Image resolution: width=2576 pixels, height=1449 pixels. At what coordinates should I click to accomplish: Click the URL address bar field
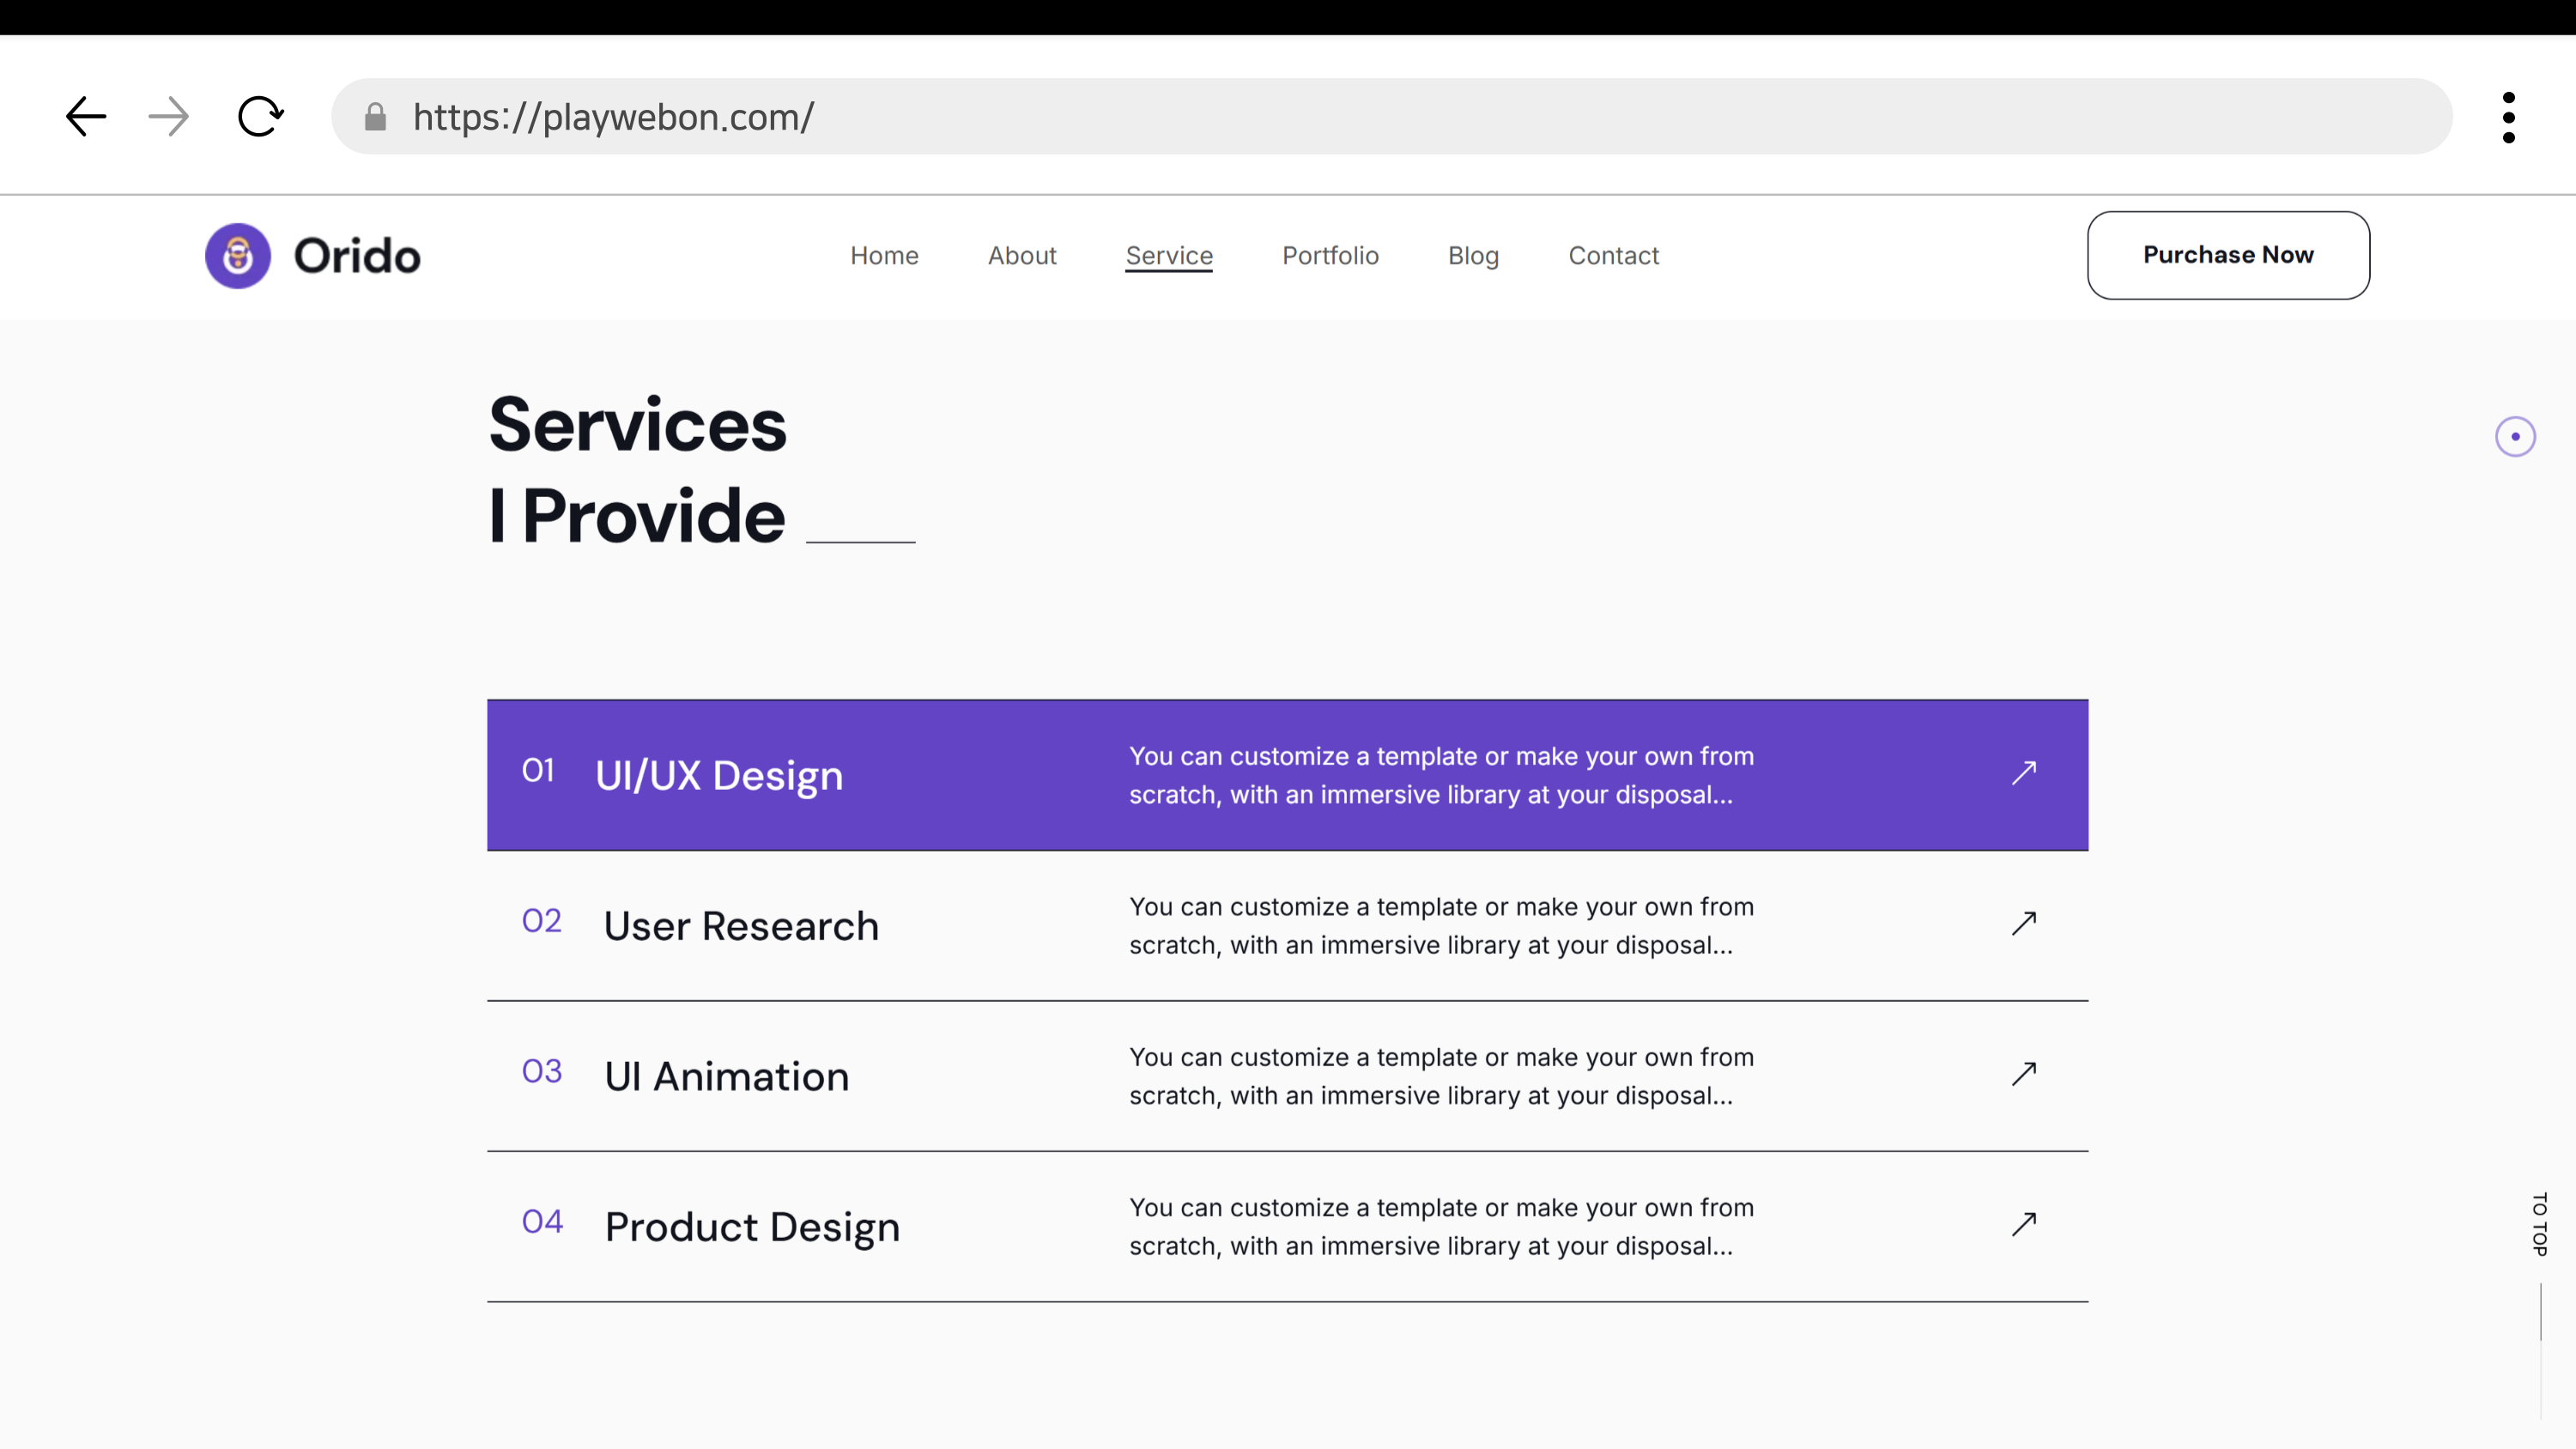pyautogui.click(x=1400, y=117)
